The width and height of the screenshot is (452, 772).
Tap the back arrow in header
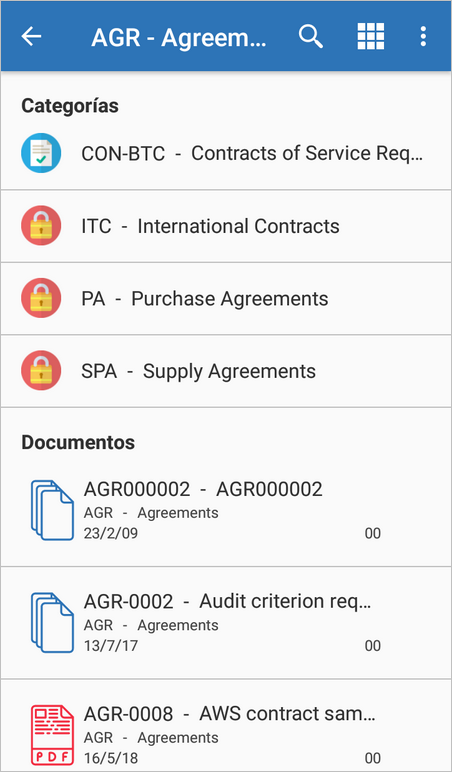(x=32, y=36)
